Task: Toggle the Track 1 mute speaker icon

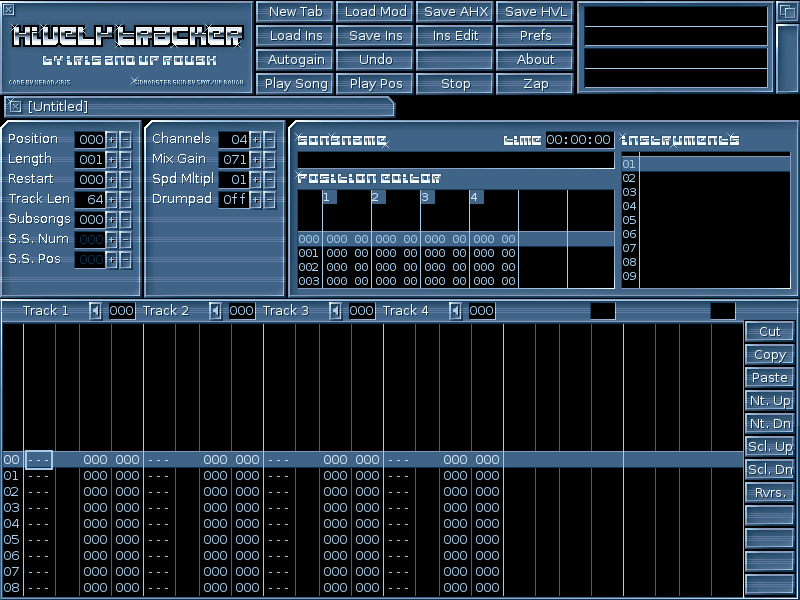Action: tap(96, 311)
